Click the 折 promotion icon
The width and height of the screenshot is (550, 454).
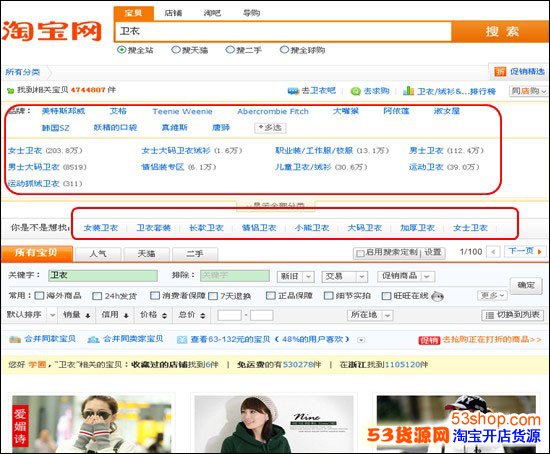pos(500,72)
